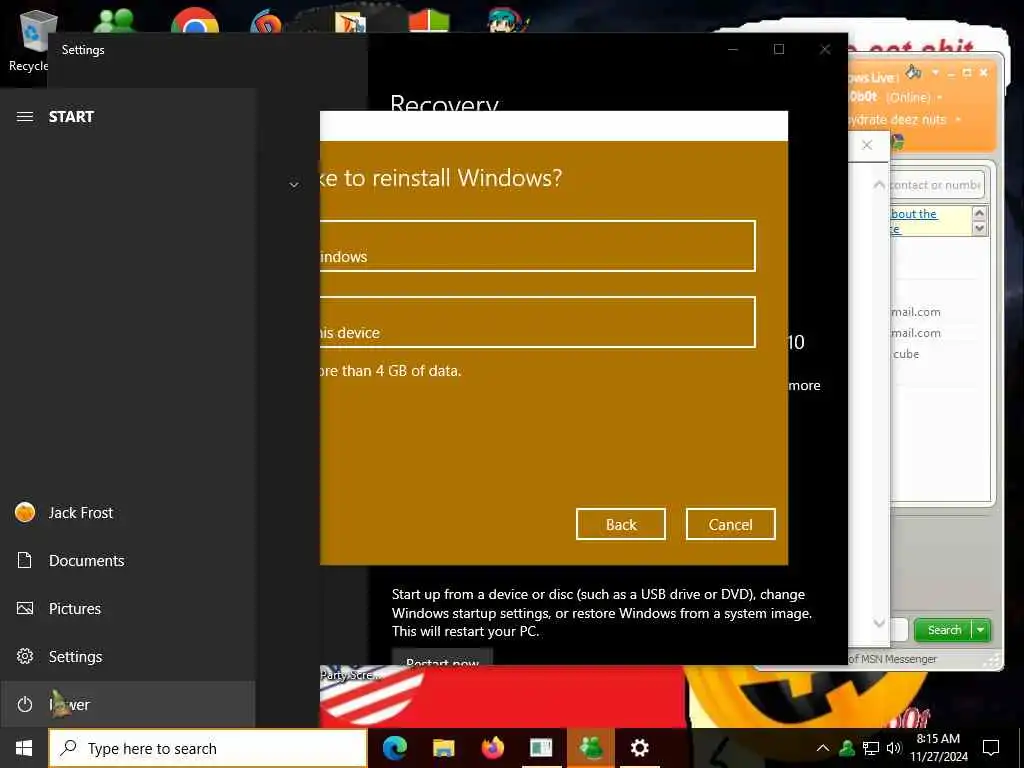Choose the reinstall option ending in 'this device'
This screenshot has width=1024, height=768.
tap(537, 322)
